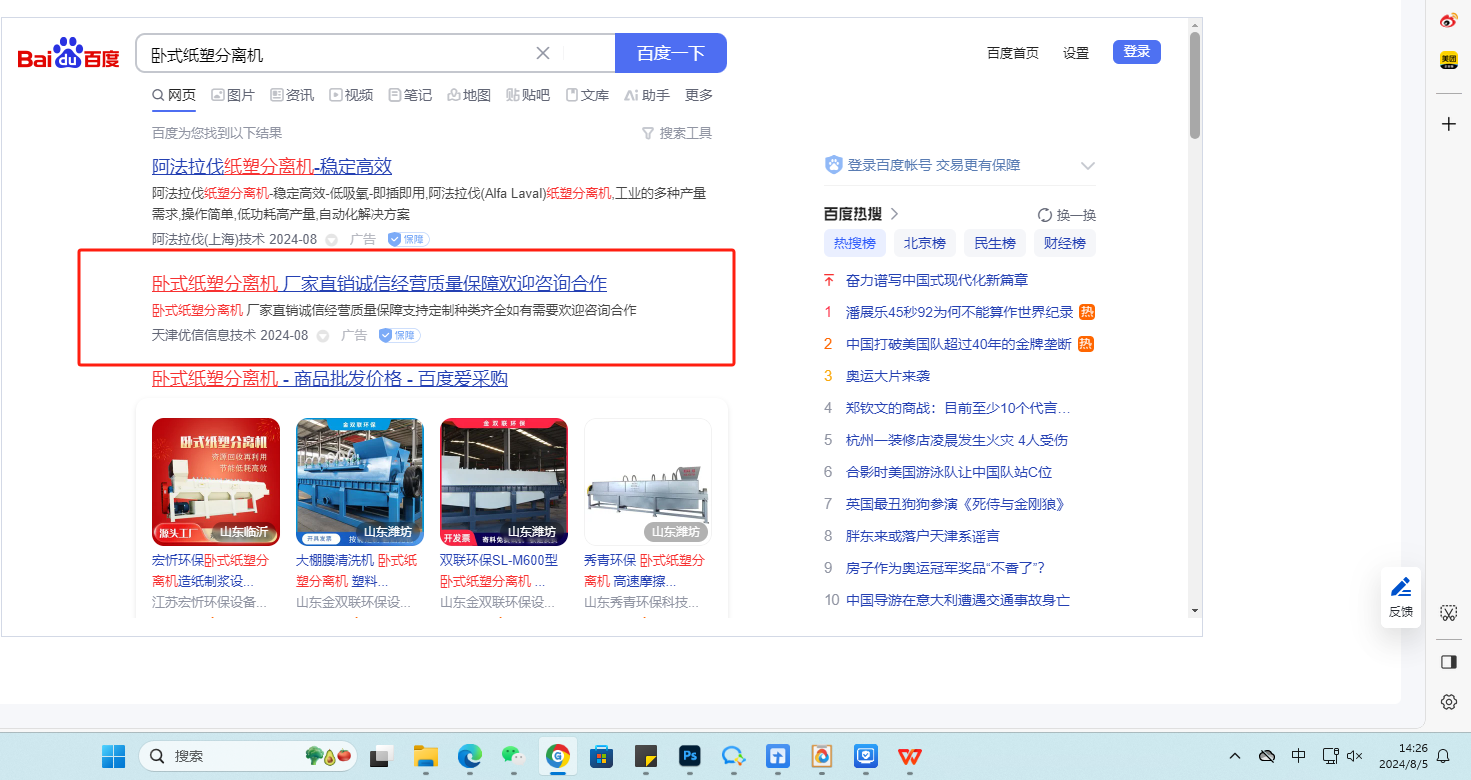Open browser sidebar settings gear
Screen dimensions: 1471x780
coord(1448,702)
